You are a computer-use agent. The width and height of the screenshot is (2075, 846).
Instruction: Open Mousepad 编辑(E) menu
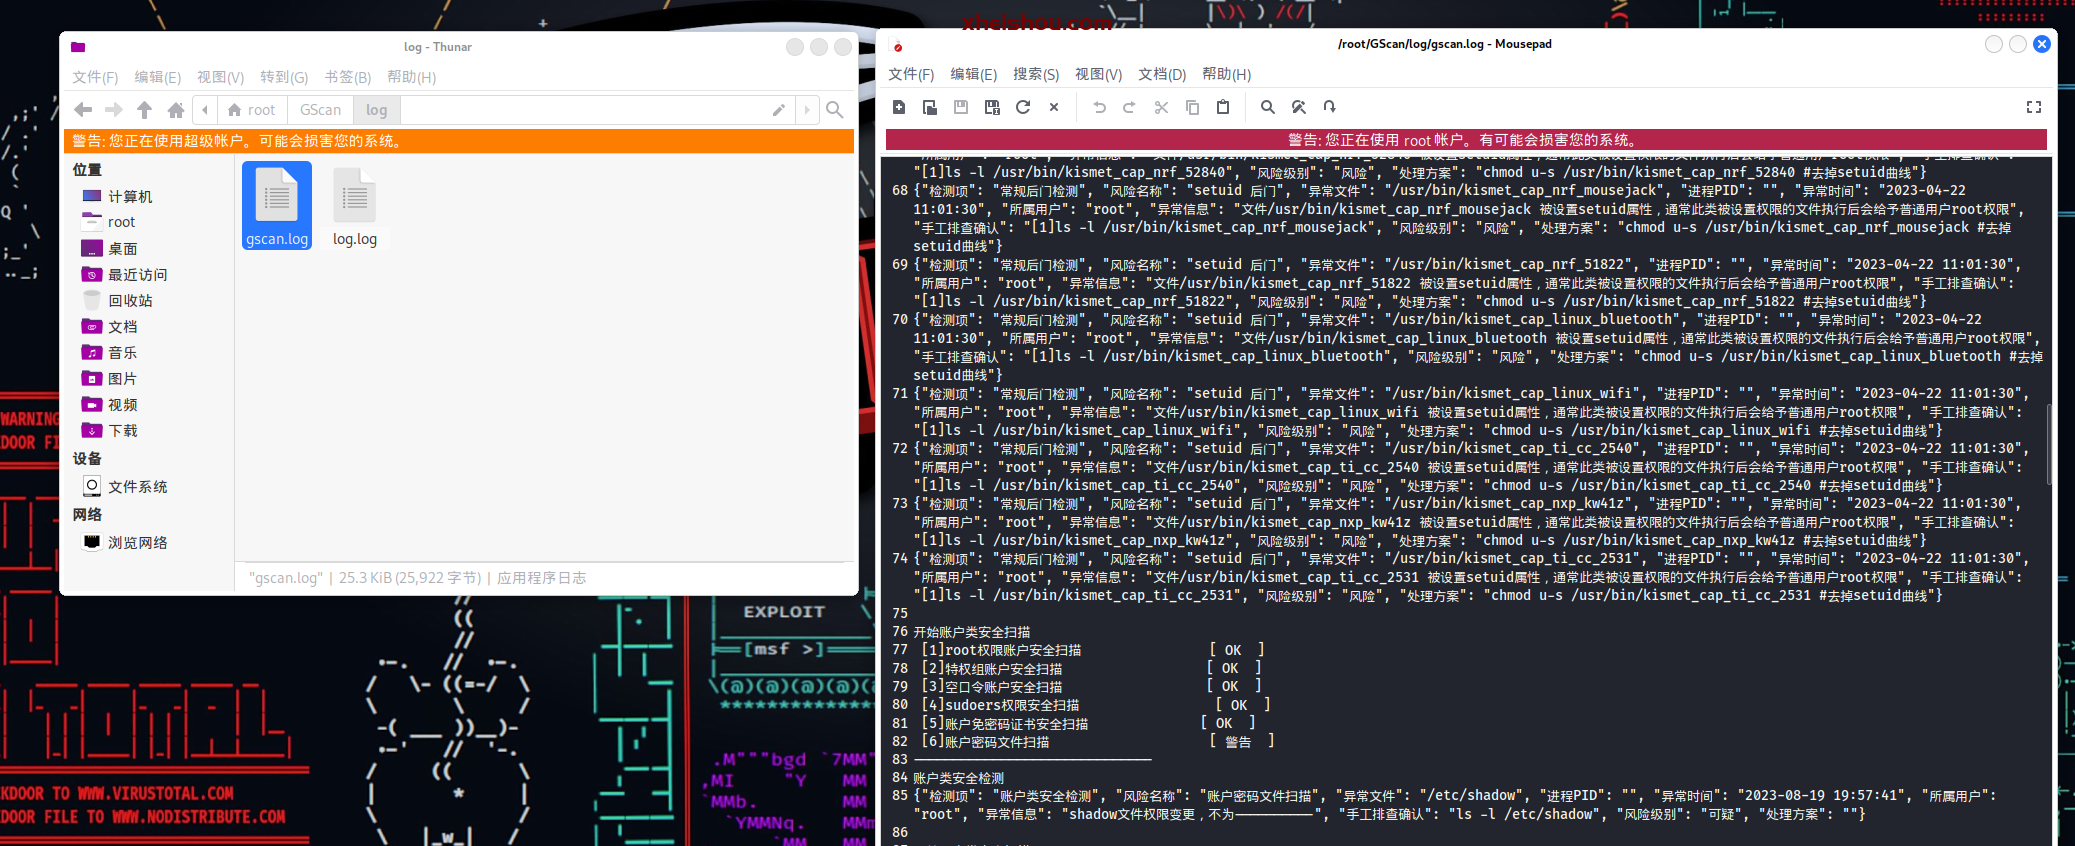pos(974,74)
